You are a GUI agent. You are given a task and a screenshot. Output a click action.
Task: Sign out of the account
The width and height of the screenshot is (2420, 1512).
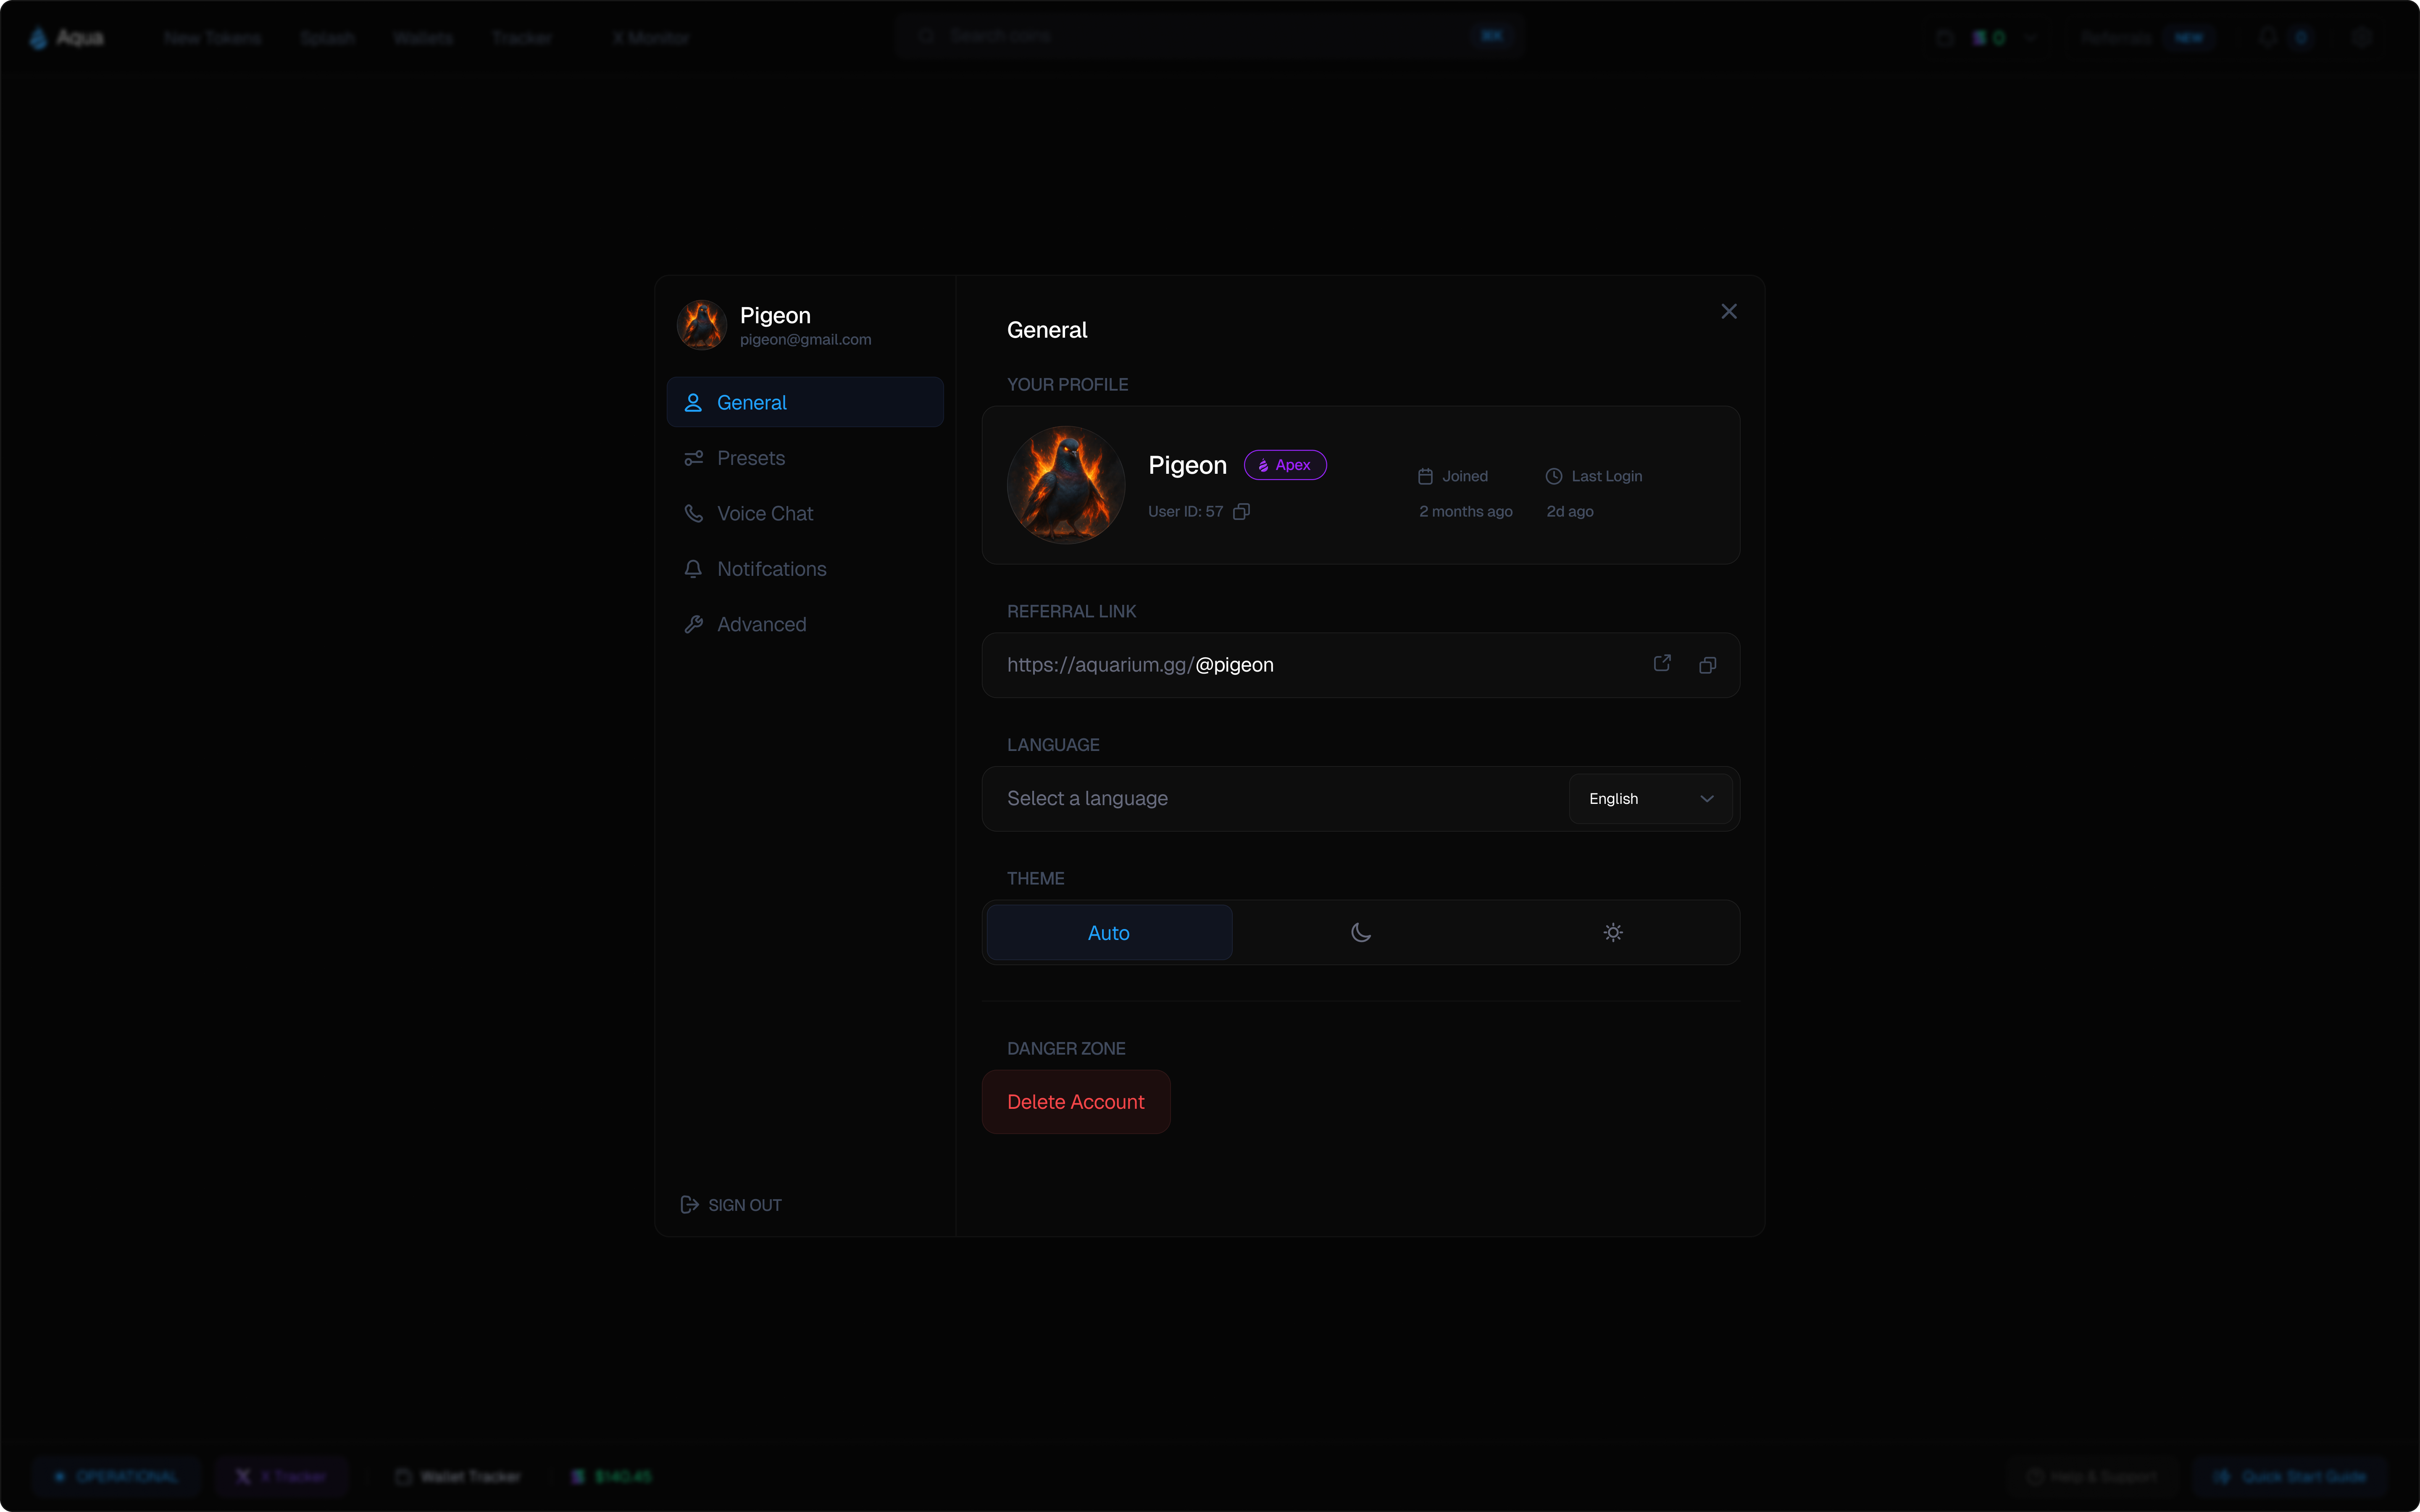click(731, 1205)
